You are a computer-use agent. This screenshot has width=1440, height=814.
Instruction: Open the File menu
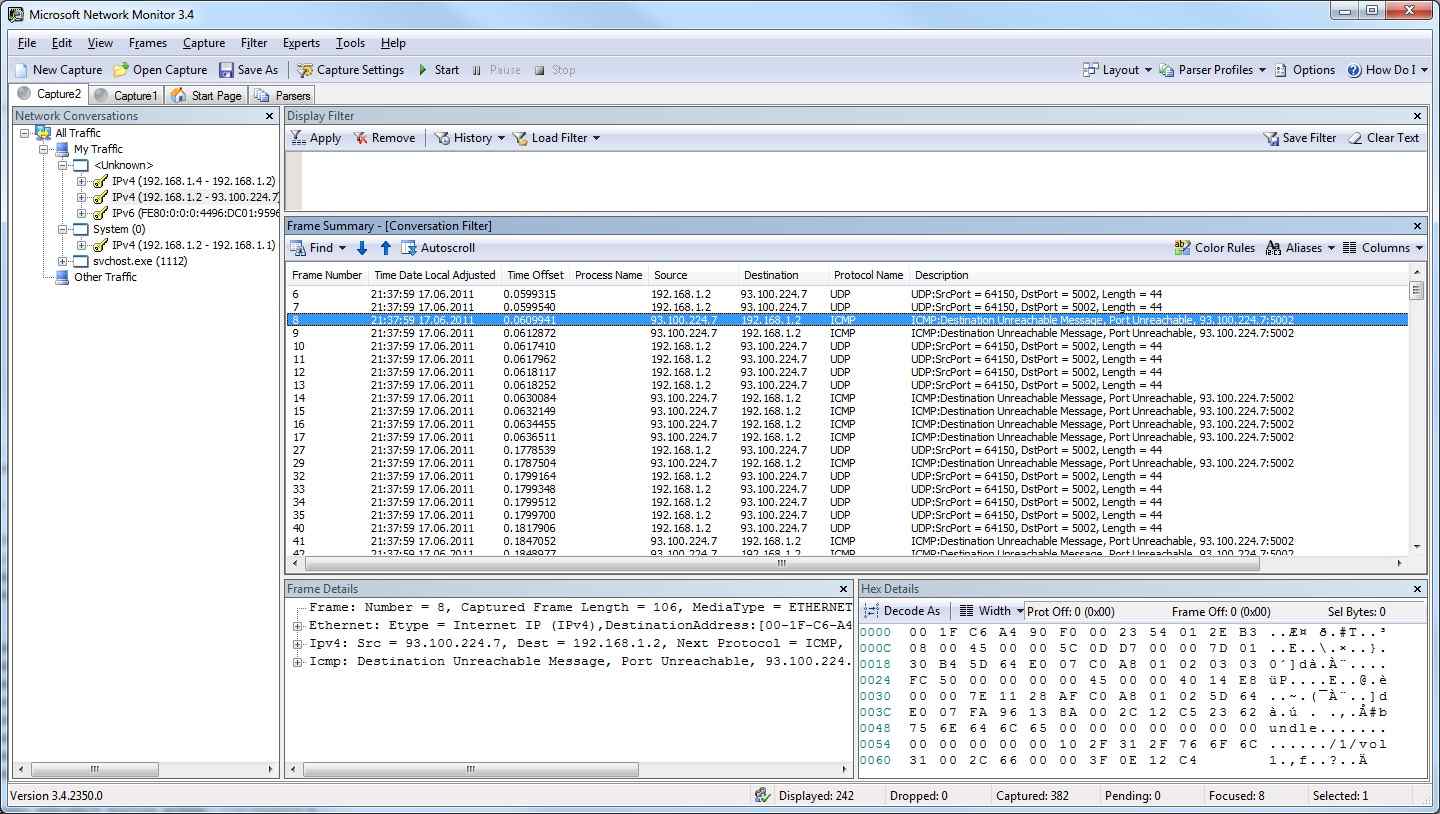[27, 43]
